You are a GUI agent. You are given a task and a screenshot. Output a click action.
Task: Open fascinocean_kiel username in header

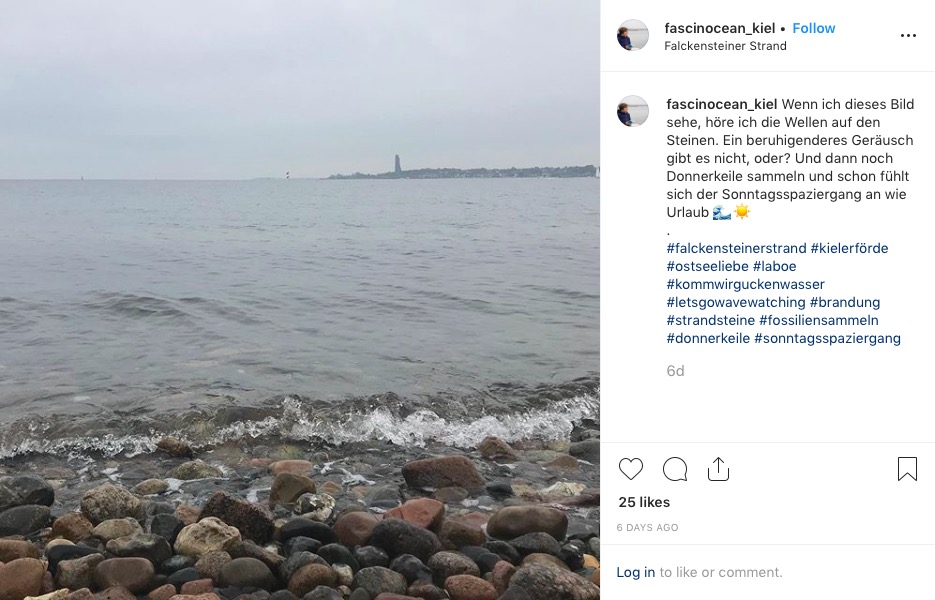(x=720, y=28)
